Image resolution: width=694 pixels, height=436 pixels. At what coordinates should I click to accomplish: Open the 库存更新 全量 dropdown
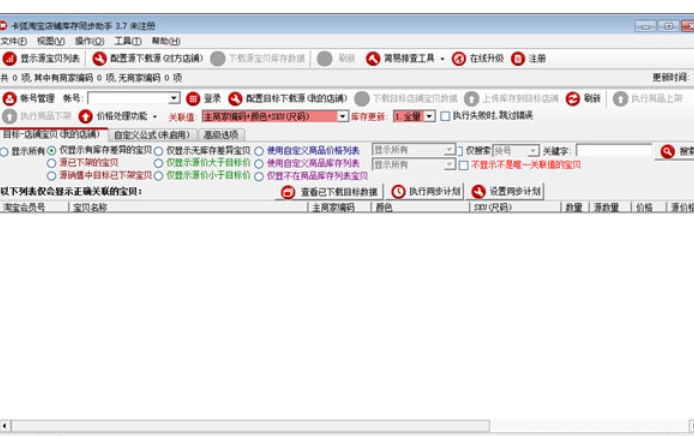click(429, 116)
